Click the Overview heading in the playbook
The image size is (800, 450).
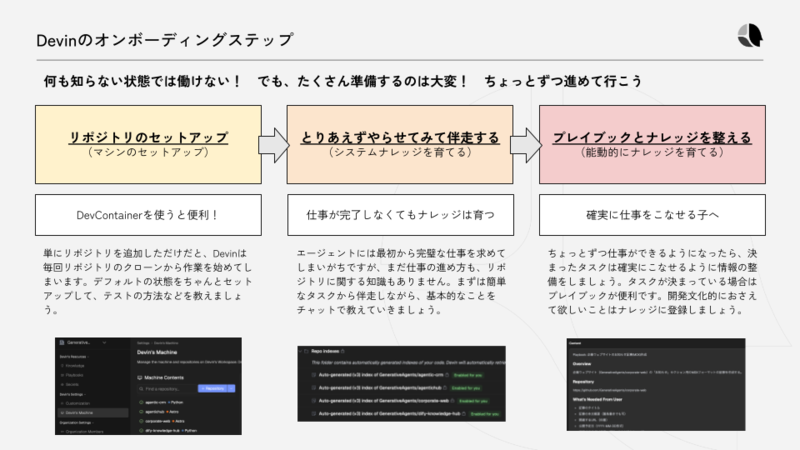click(x=582, y=364)
